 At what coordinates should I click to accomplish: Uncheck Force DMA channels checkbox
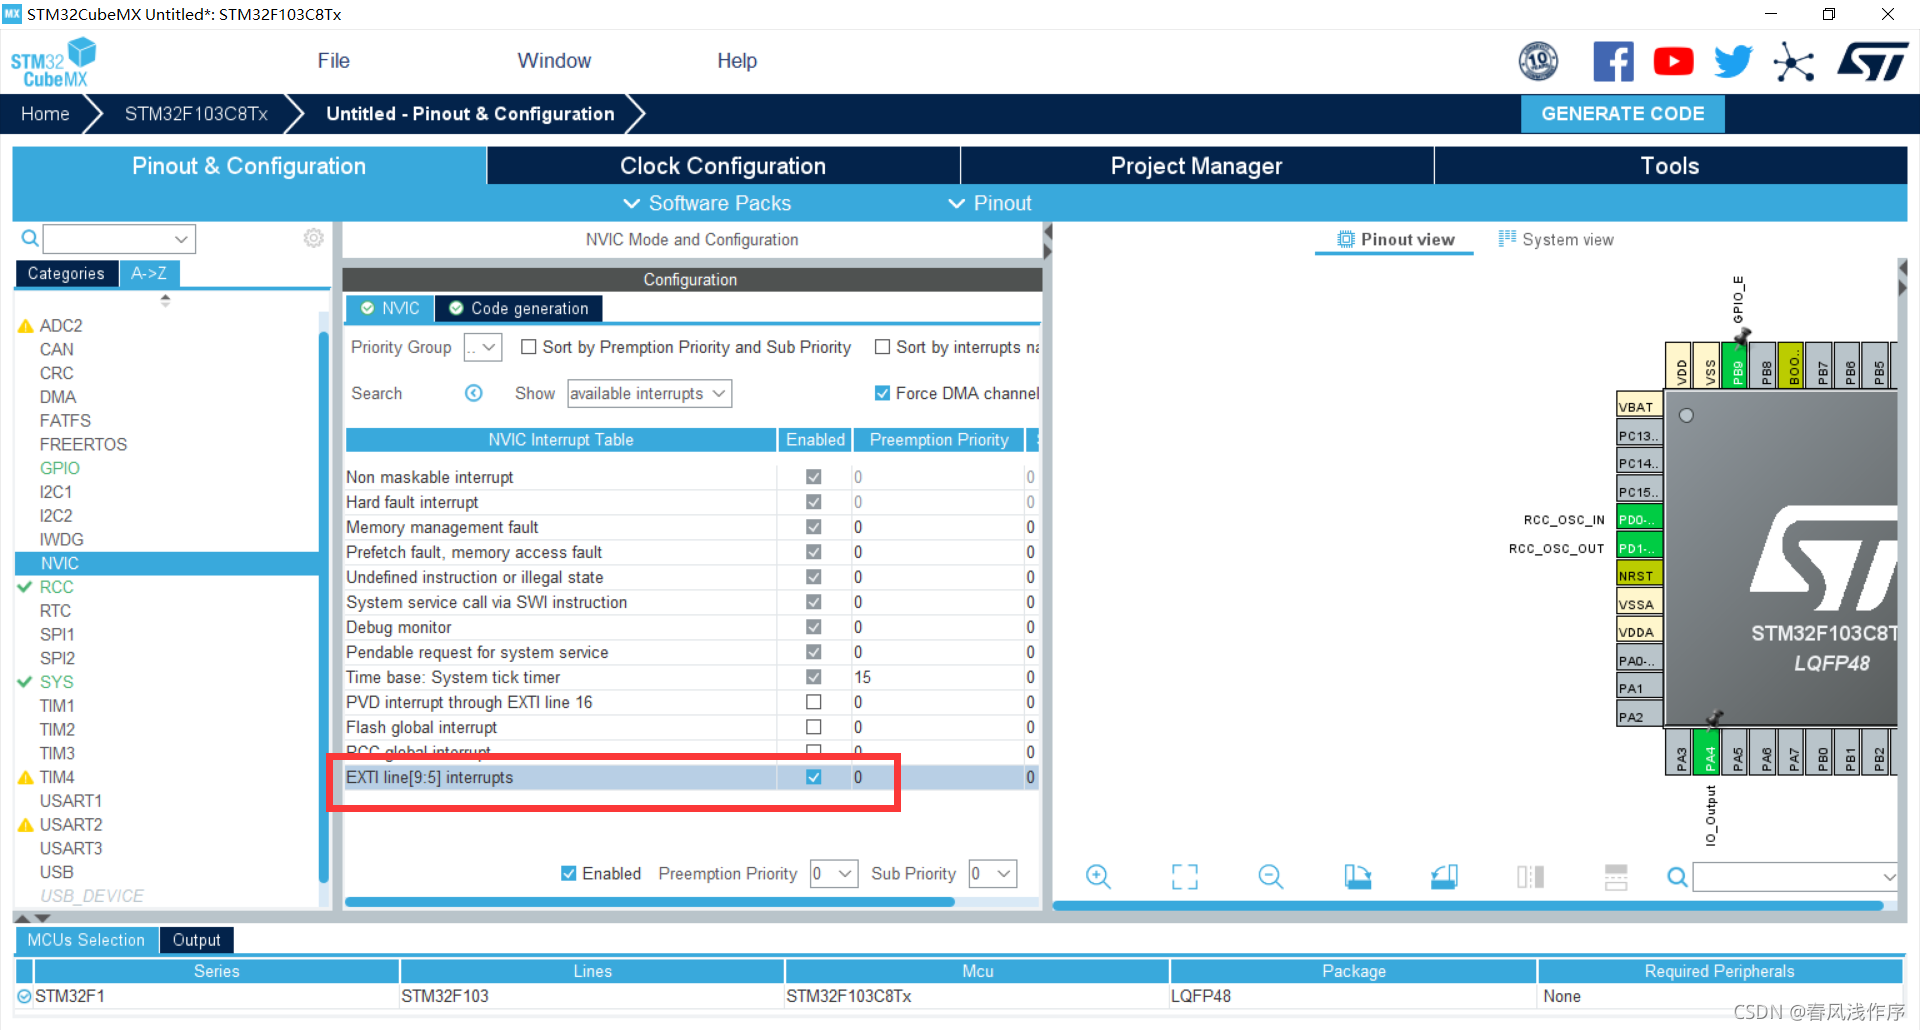click(x=882, y=393)
